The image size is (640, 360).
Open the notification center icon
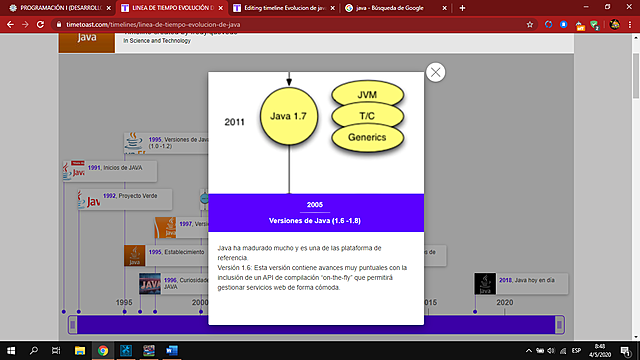pos(626,351)
